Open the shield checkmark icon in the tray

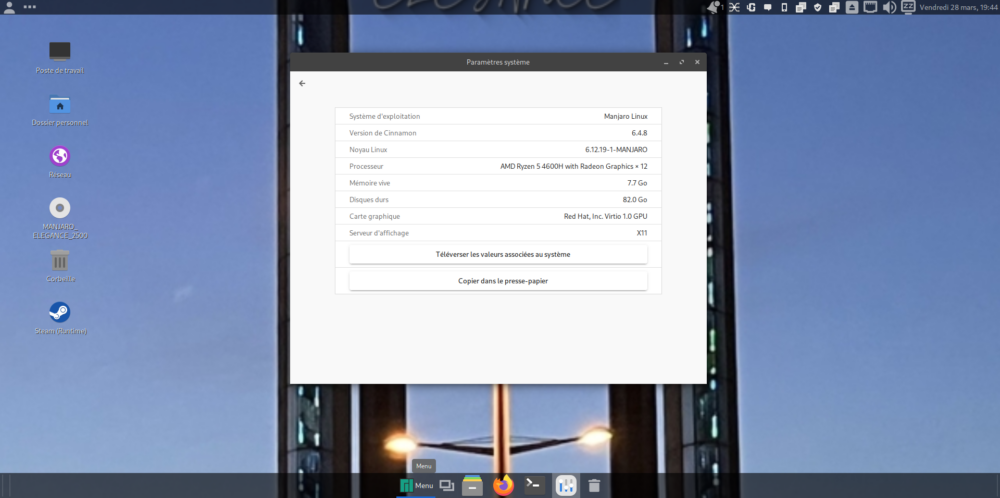coord(818,8)
